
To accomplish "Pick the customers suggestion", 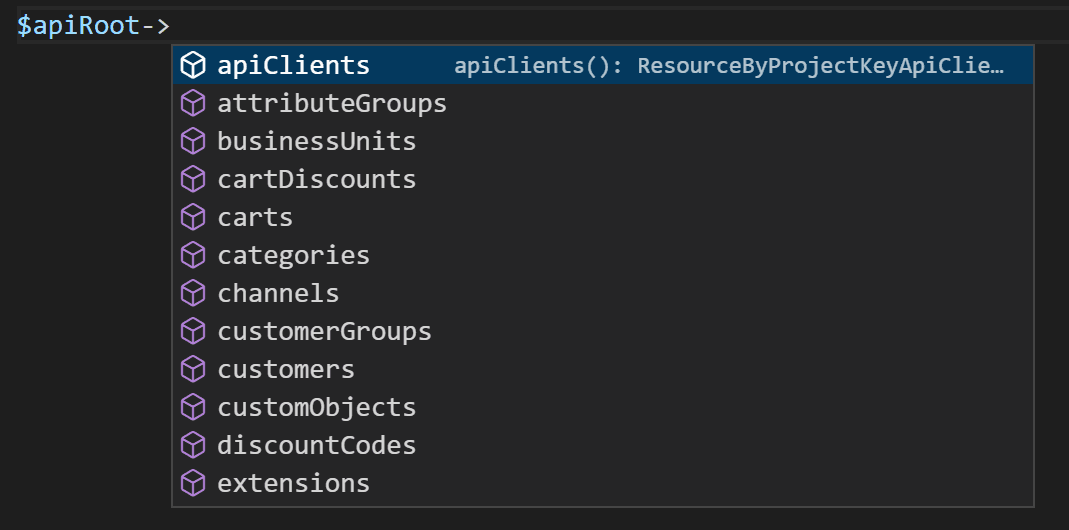I will [286, 370].
